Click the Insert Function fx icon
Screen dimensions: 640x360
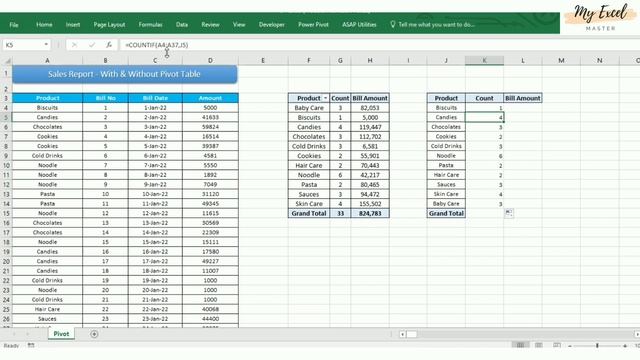tap(109, 45)
